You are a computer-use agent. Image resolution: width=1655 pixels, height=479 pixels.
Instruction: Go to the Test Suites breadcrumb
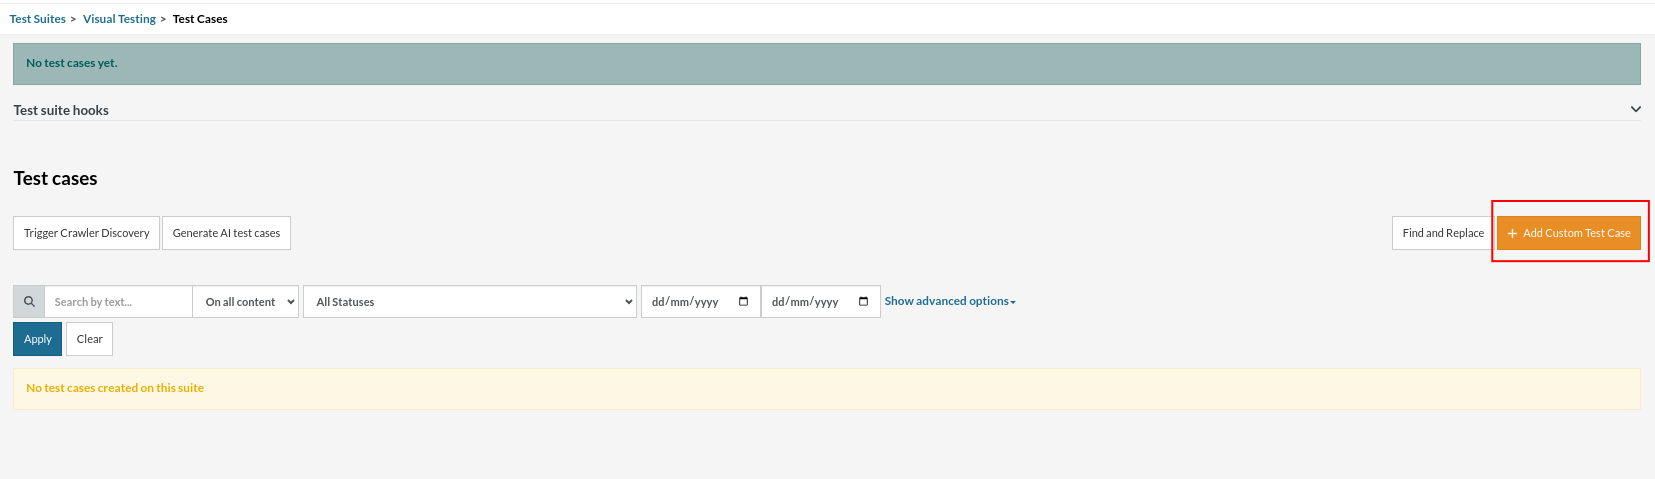coord(38,19)
